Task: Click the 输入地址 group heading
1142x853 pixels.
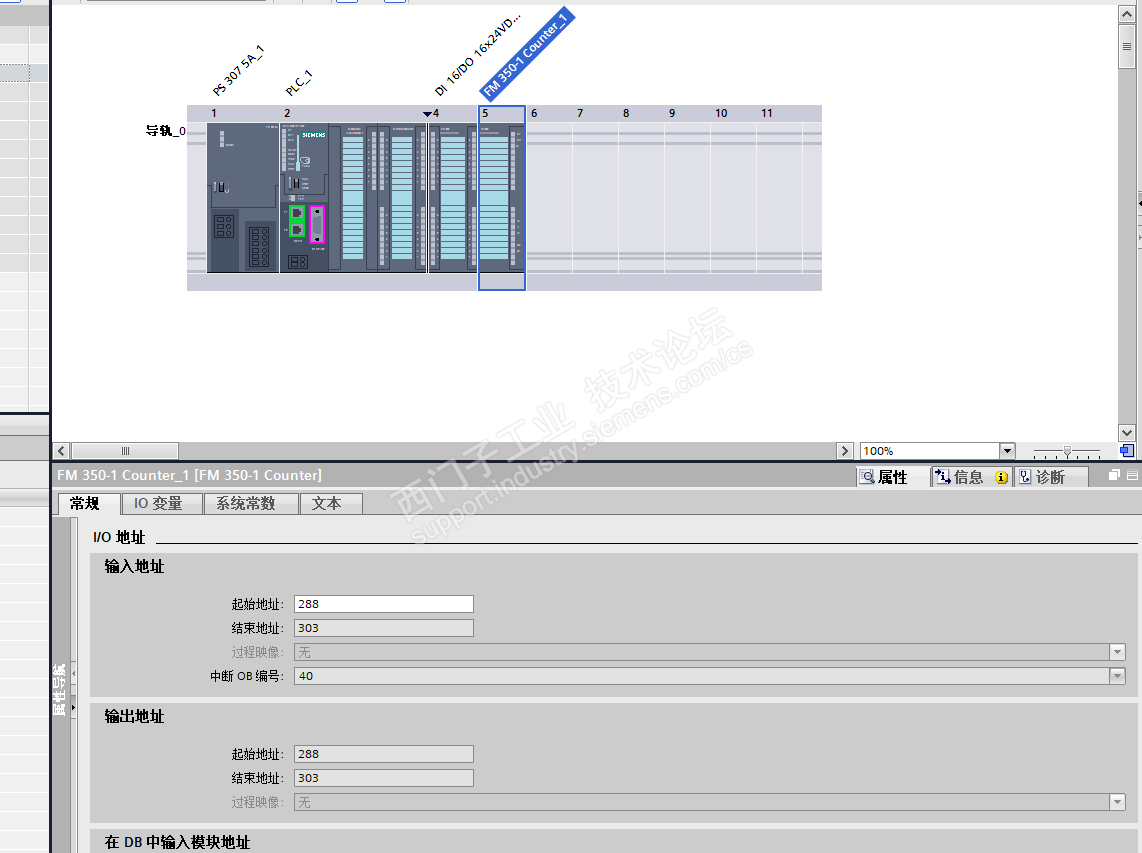Action: [134, 567]
